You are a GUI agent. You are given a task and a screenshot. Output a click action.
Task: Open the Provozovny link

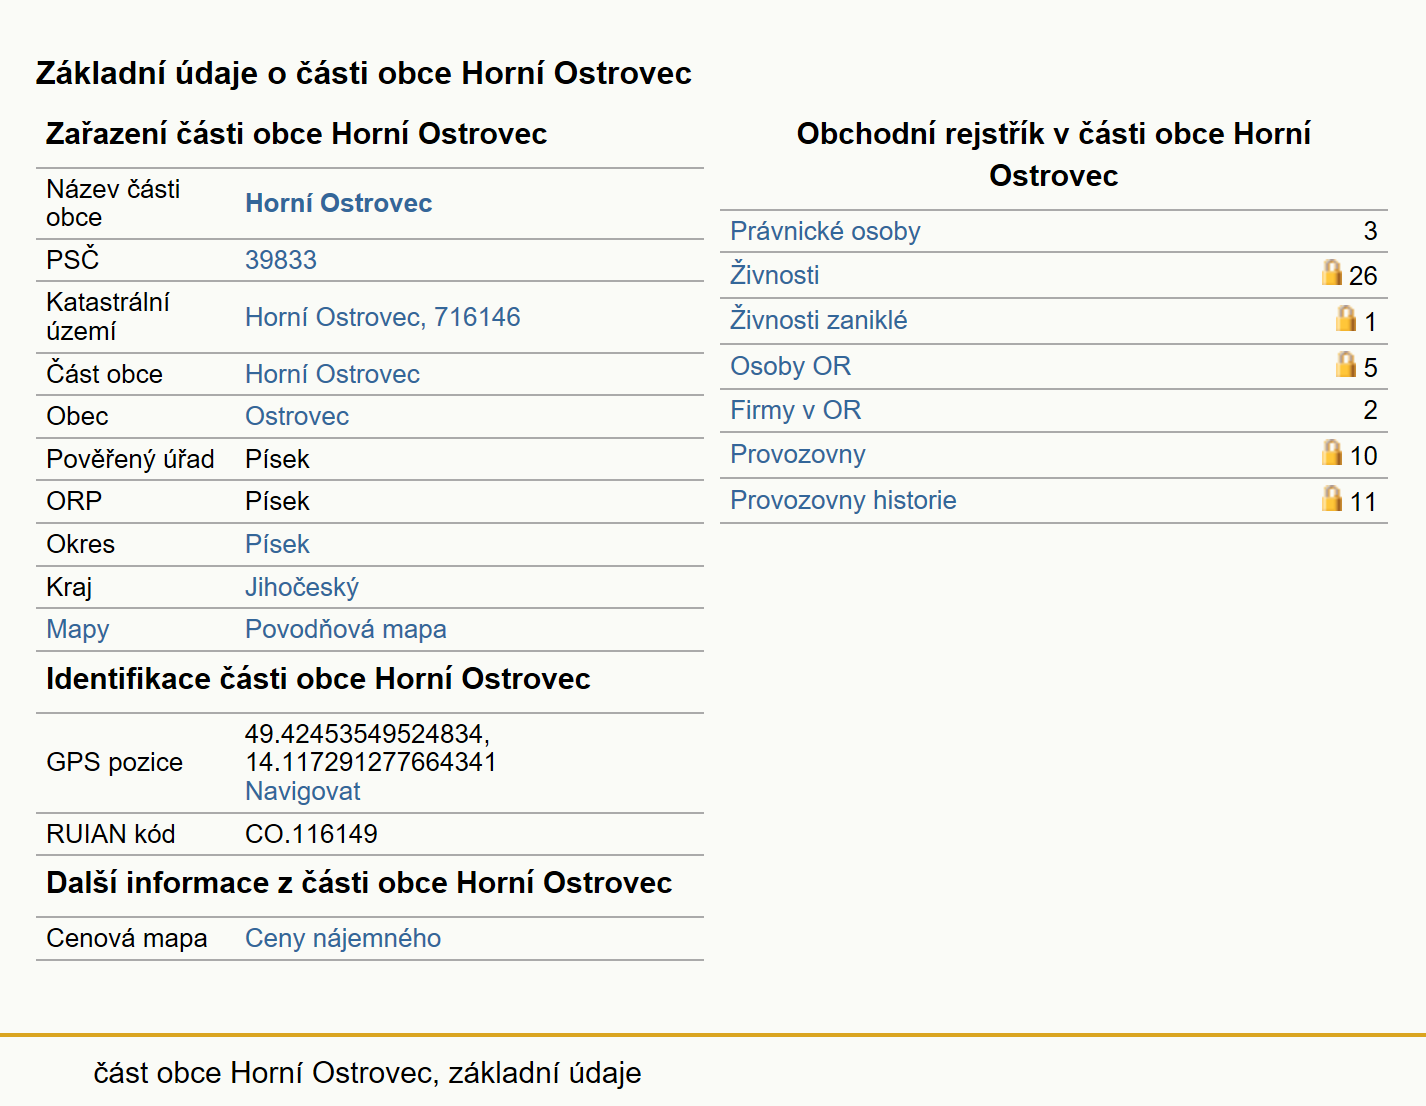[x=798, y=454]
